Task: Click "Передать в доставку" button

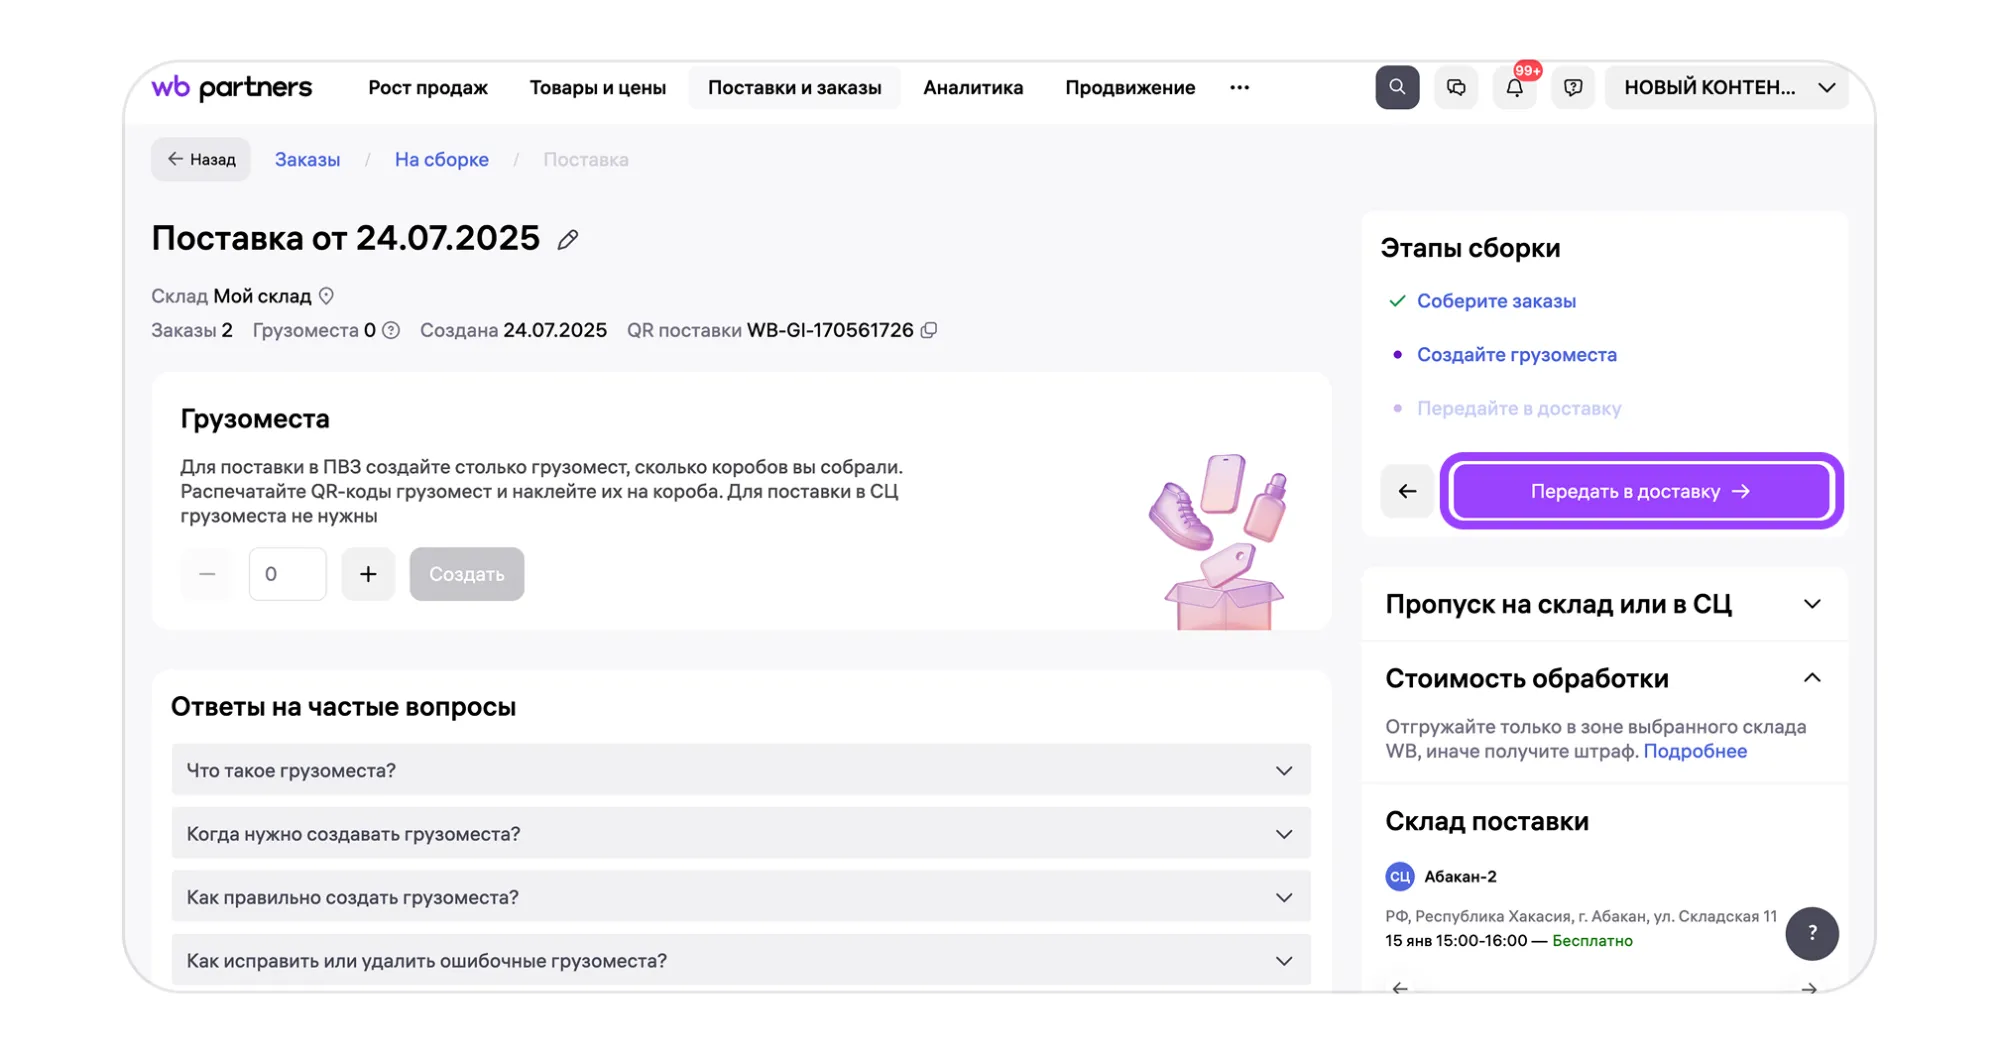Action: click(1640, 491)
